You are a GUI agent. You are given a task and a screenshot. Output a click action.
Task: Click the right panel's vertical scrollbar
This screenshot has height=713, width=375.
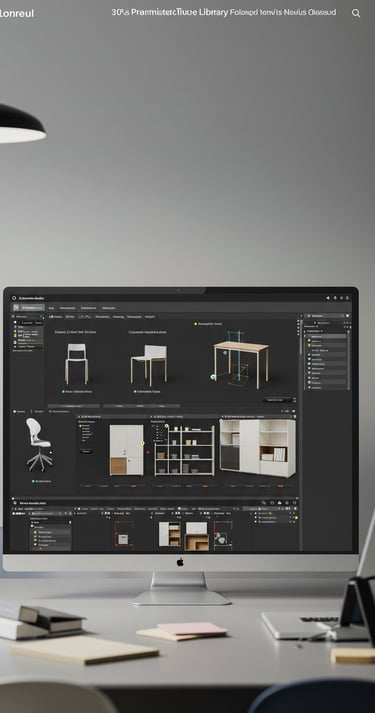[x=349, y=359]
